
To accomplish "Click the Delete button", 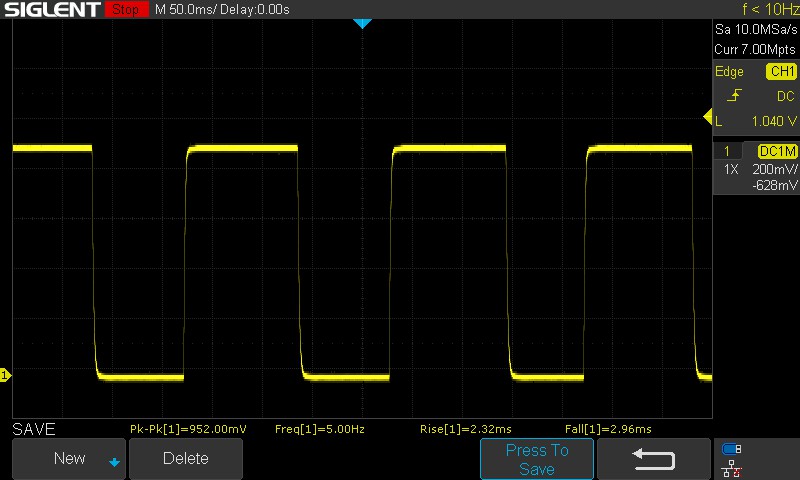I will (186, 458).
